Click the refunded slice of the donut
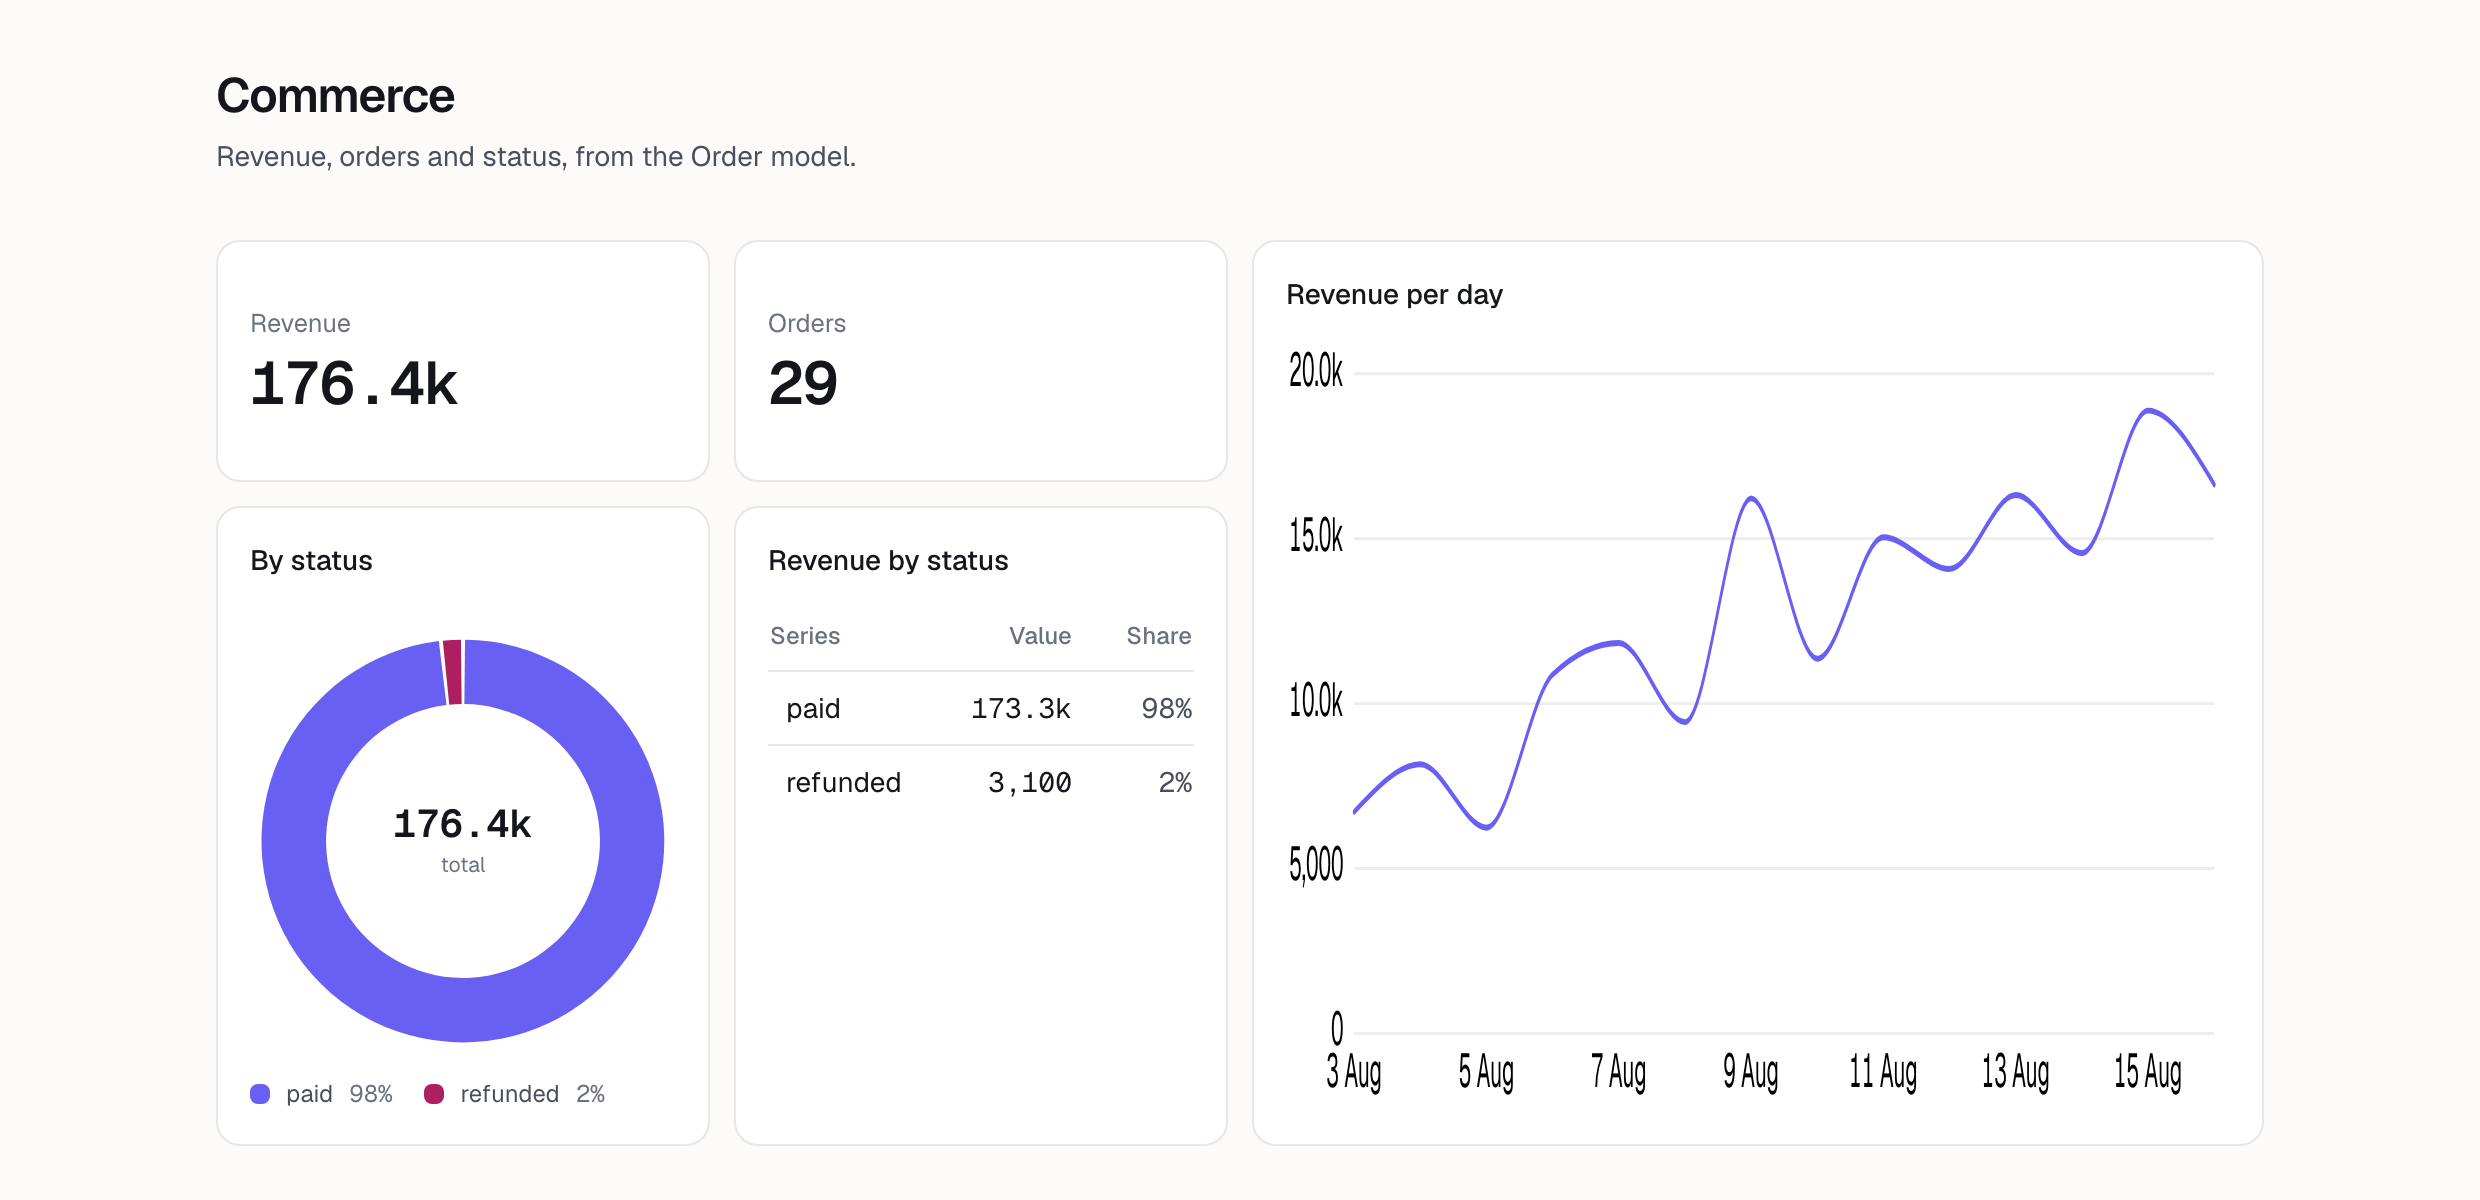Image resolution: width=2480 pixels, height=1200 pixels. pos(453,672)
